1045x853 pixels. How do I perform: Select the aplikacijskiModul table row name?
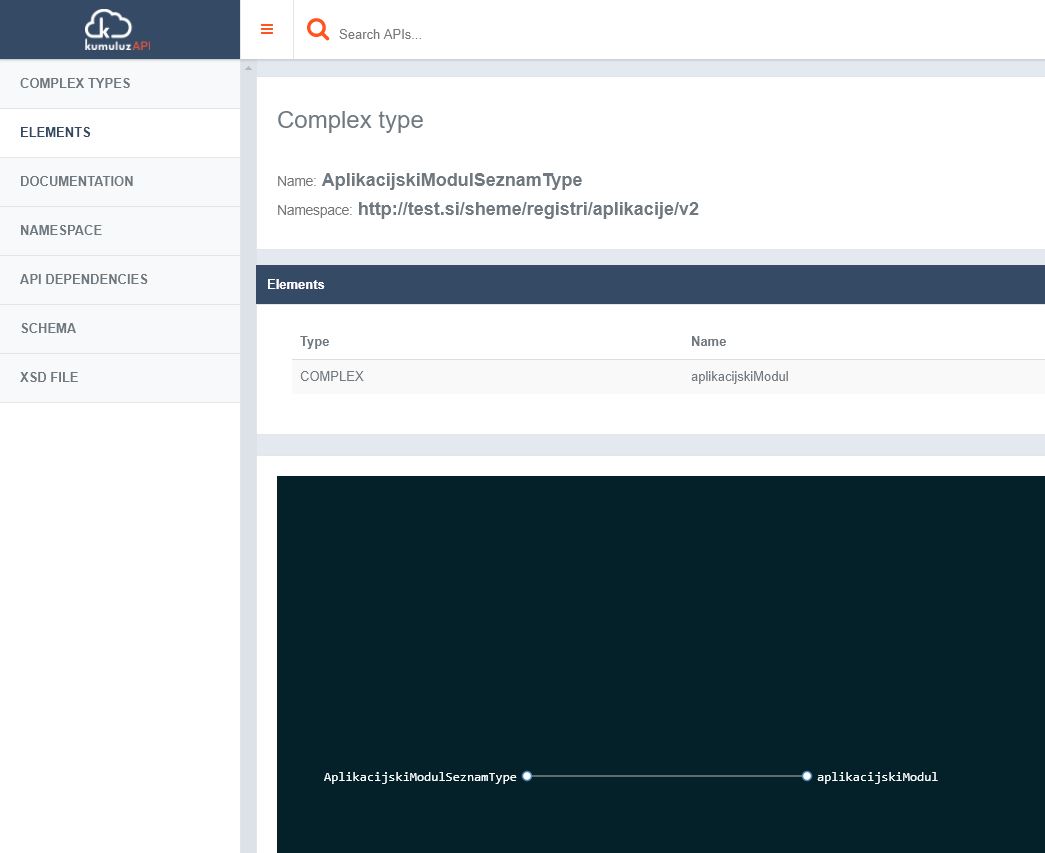click(x=739, y=377)
